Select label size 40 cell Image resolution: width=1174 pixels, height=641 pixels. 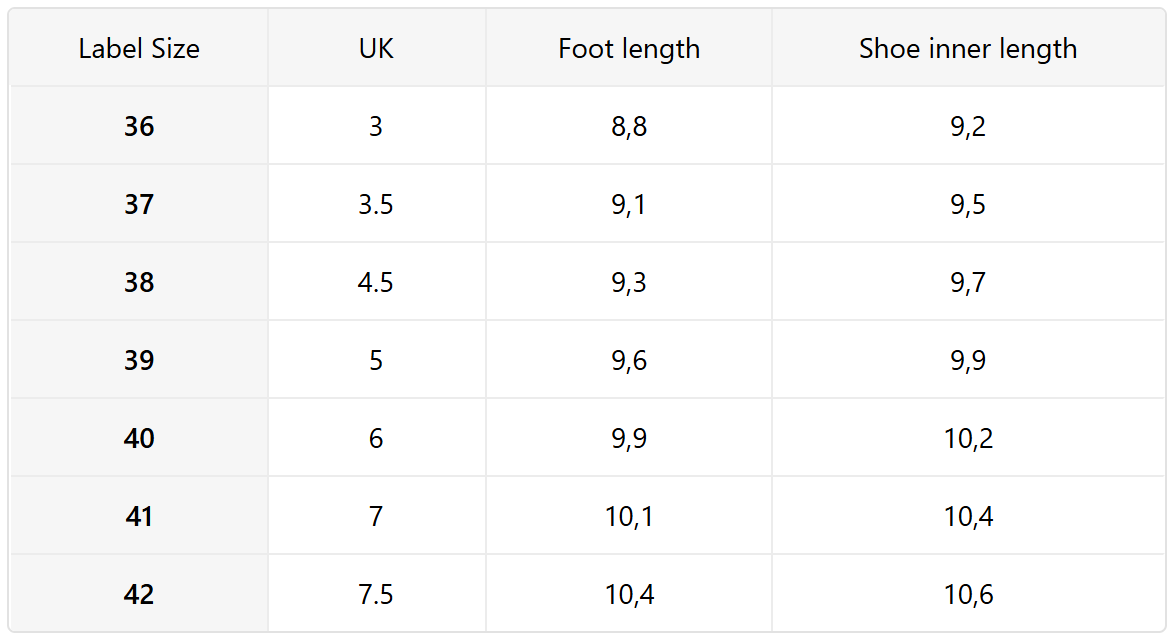(x=139, y=439)
